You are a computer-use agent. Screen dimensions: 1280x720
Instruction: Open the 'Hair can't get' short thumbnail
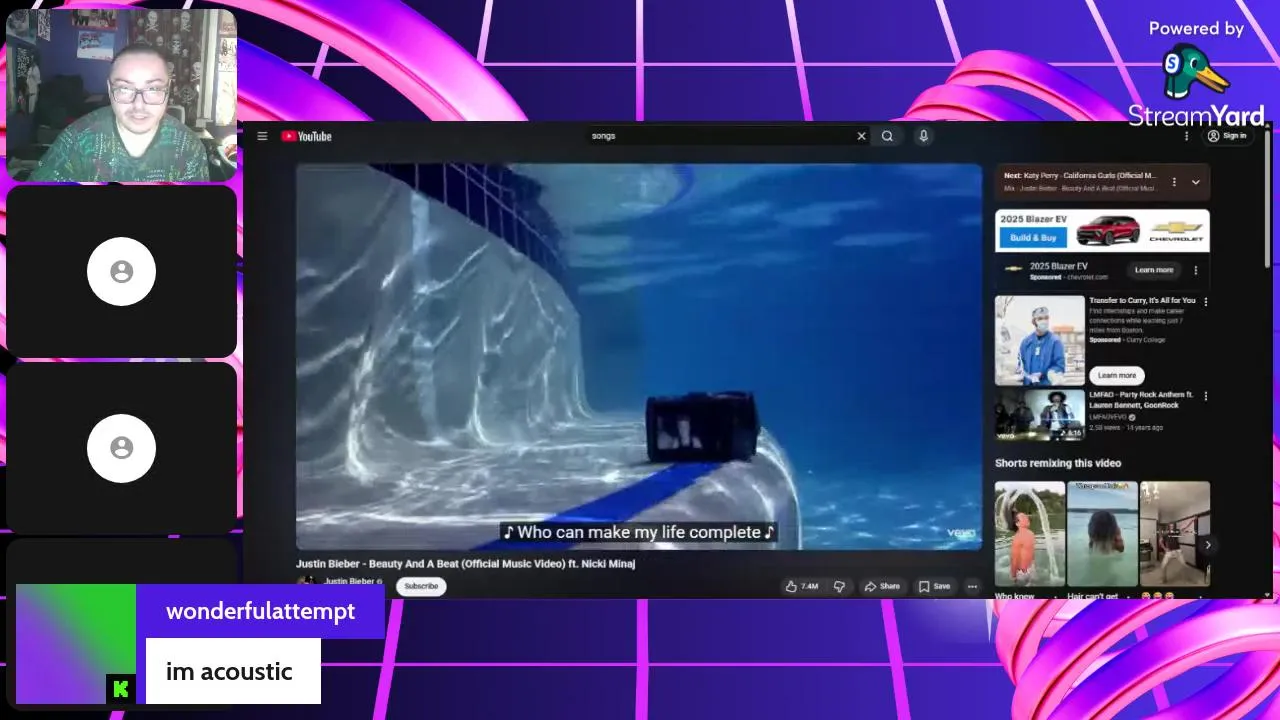point(1102,533)
